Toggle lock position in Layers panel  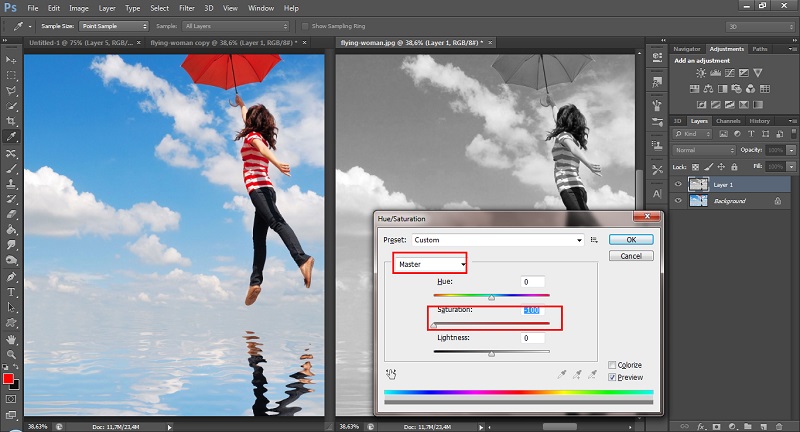pyautogui.click(x=721, y=166)
